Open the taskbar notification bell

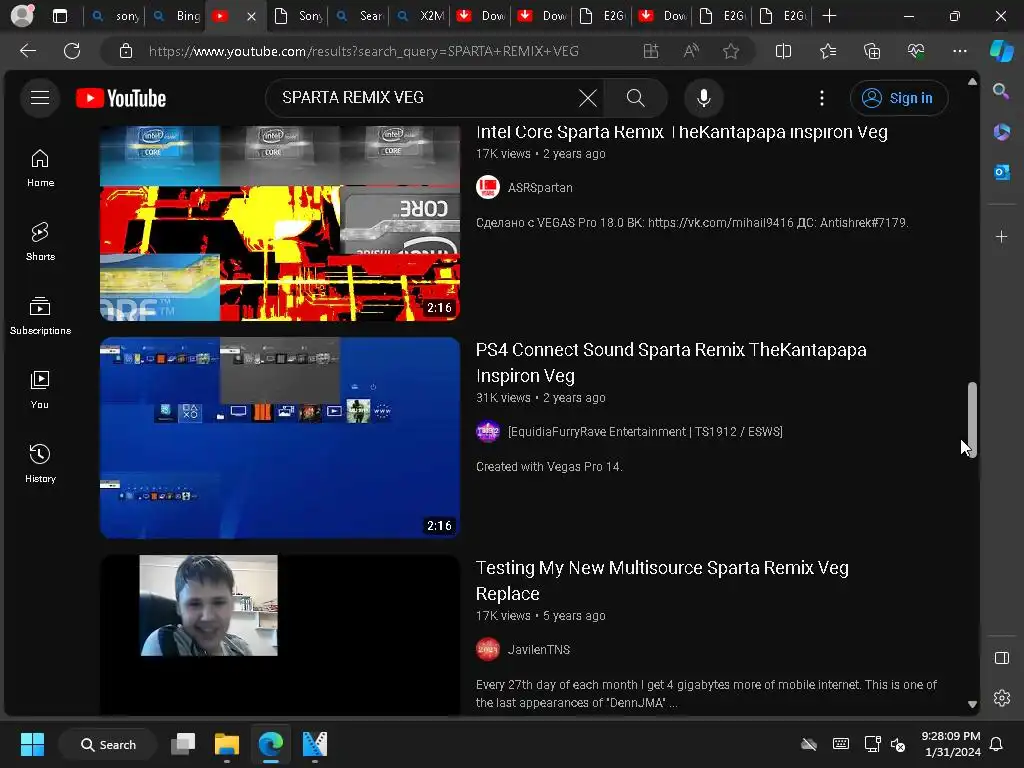pos(997,744)
